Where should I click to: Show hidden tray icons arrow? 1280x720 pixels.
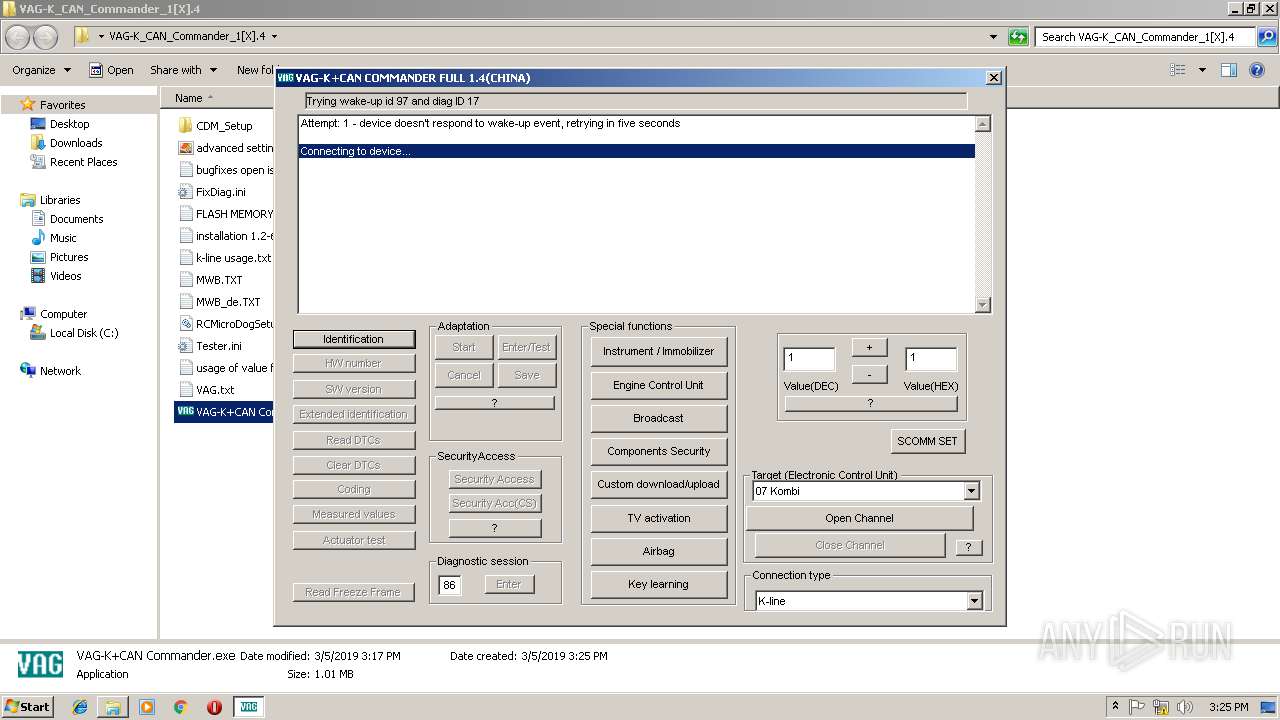point(1115,707)
